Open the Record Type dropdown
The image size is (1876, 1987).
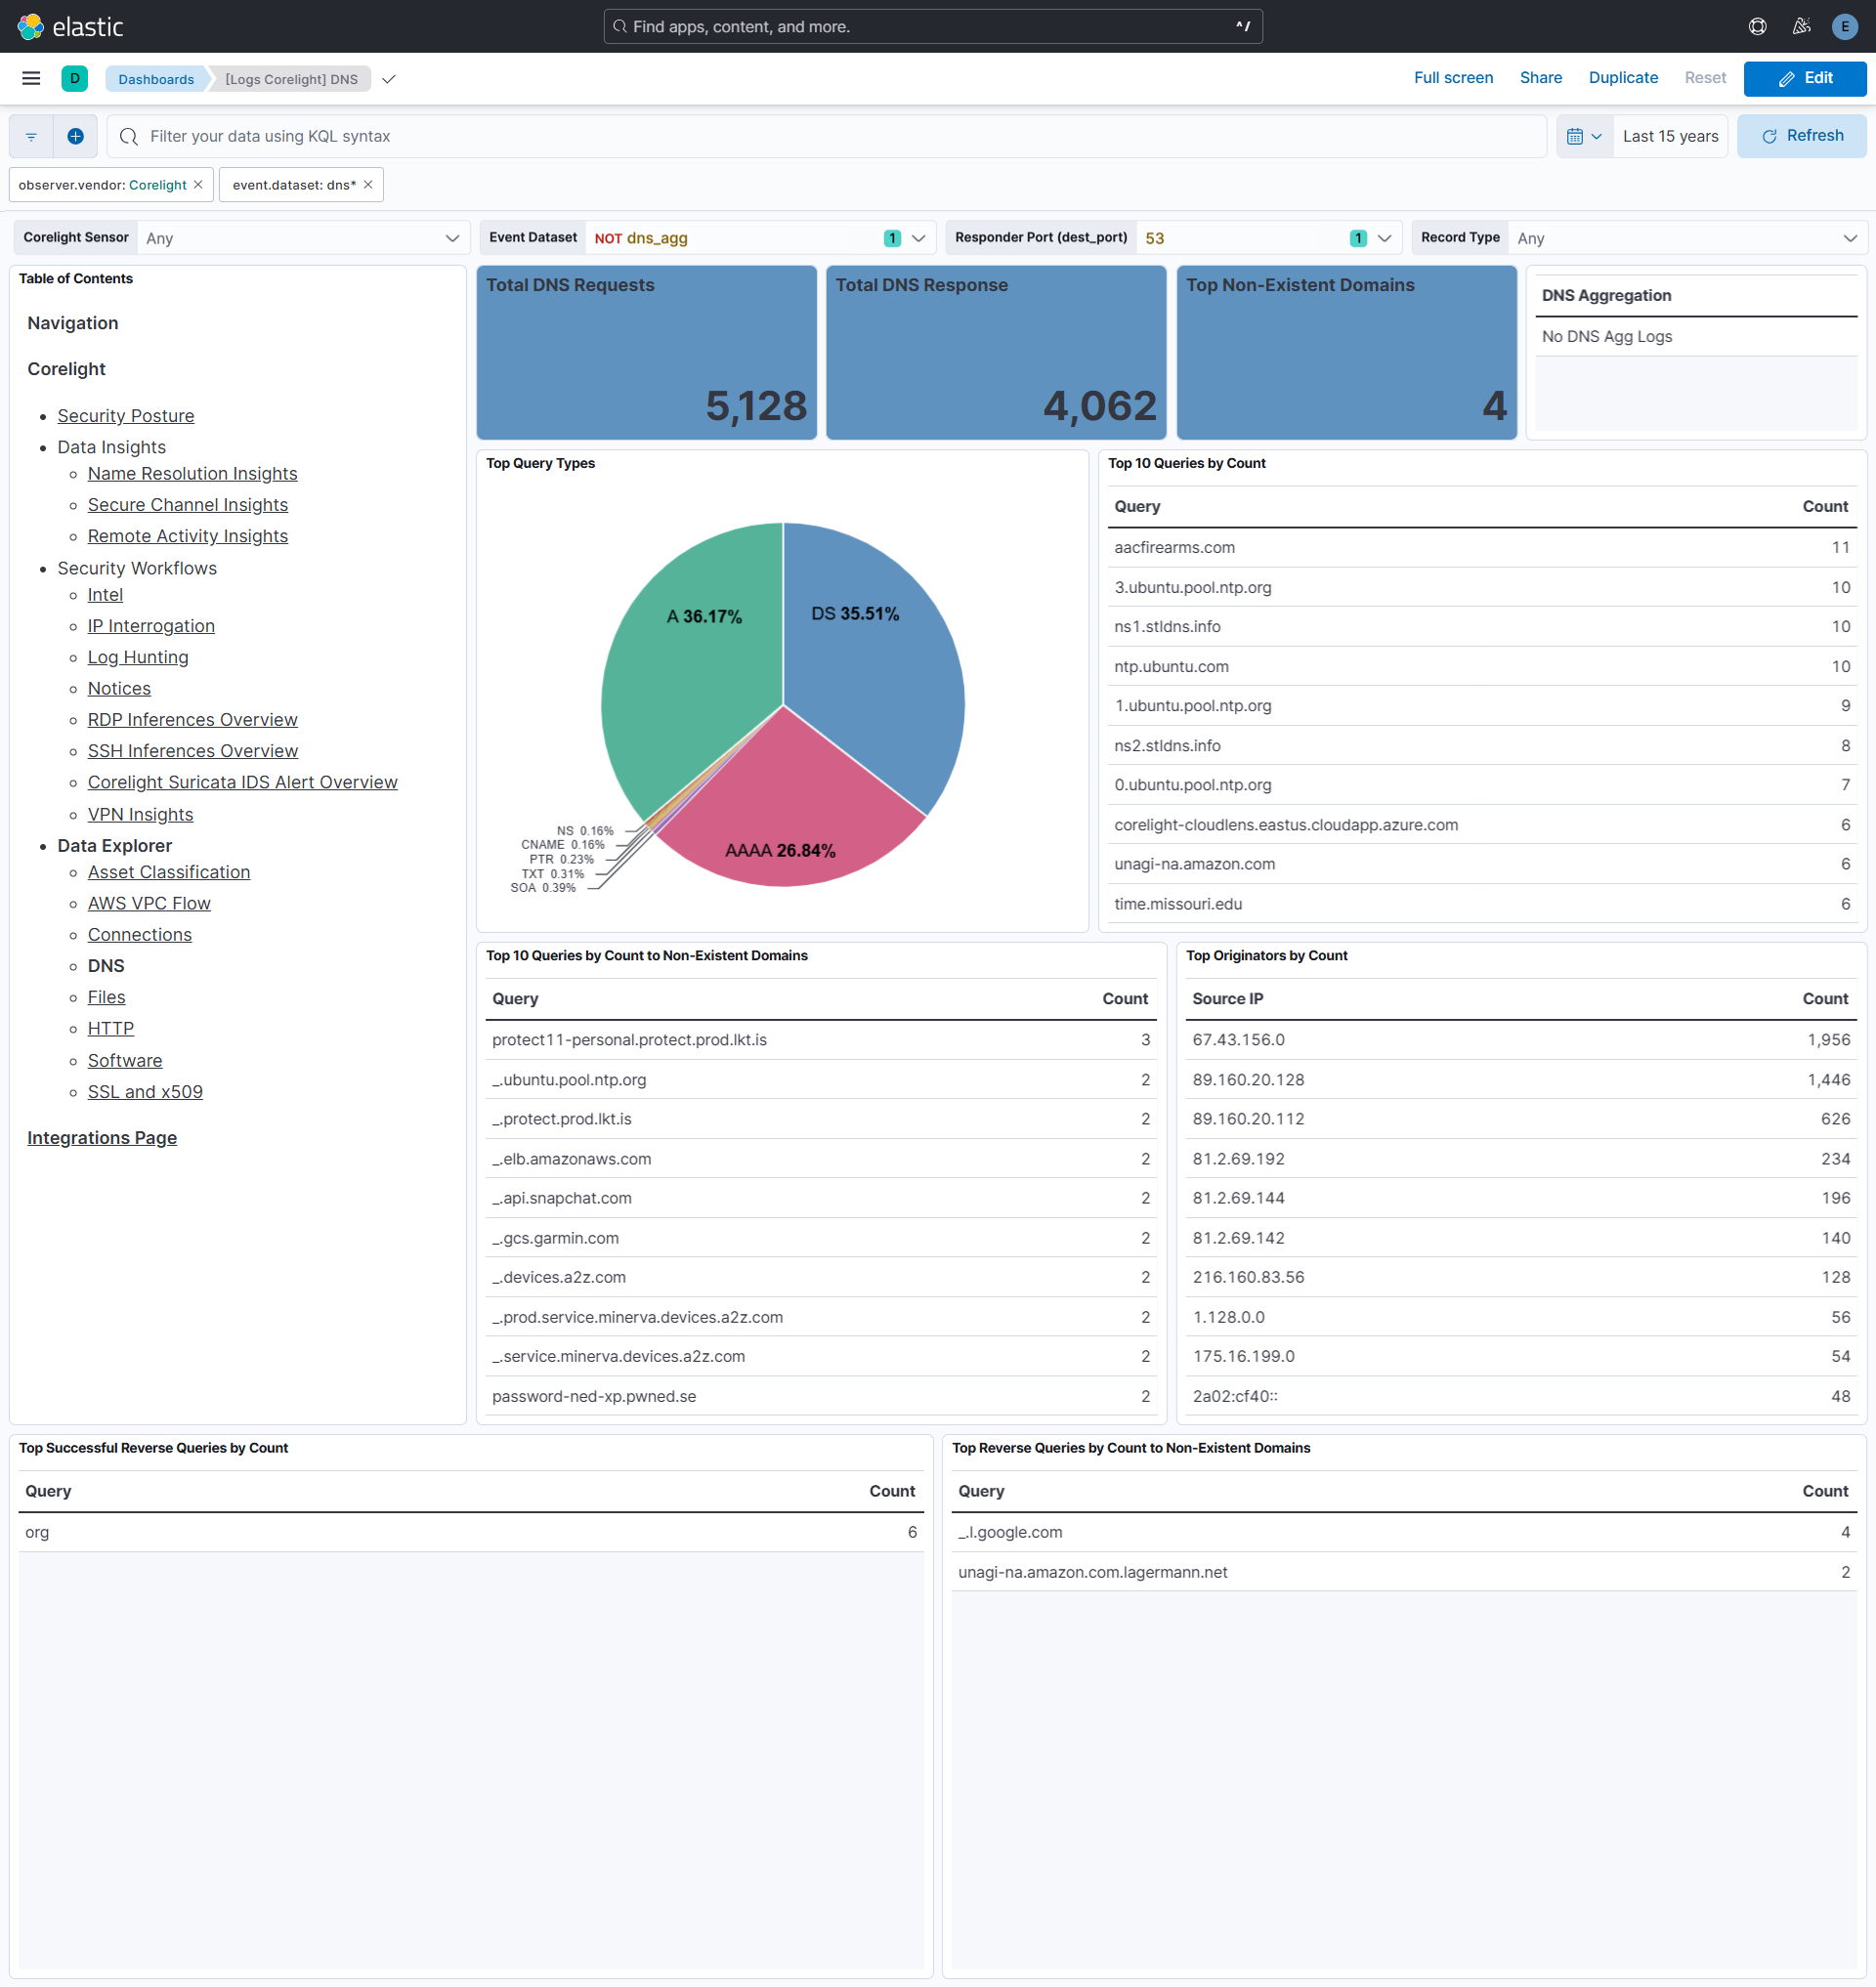(x=1686, y=238)
